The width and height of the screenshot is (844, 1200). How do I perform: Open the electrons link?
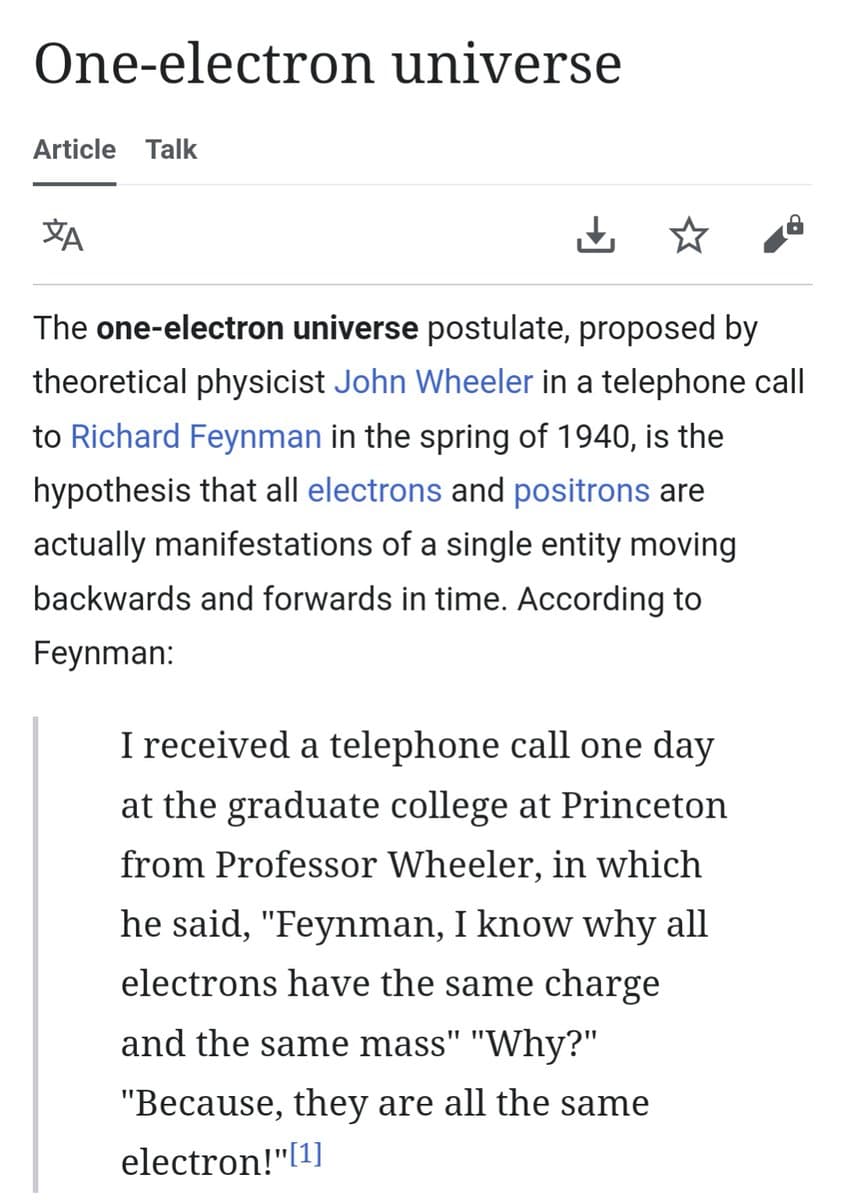pos(375,491)
